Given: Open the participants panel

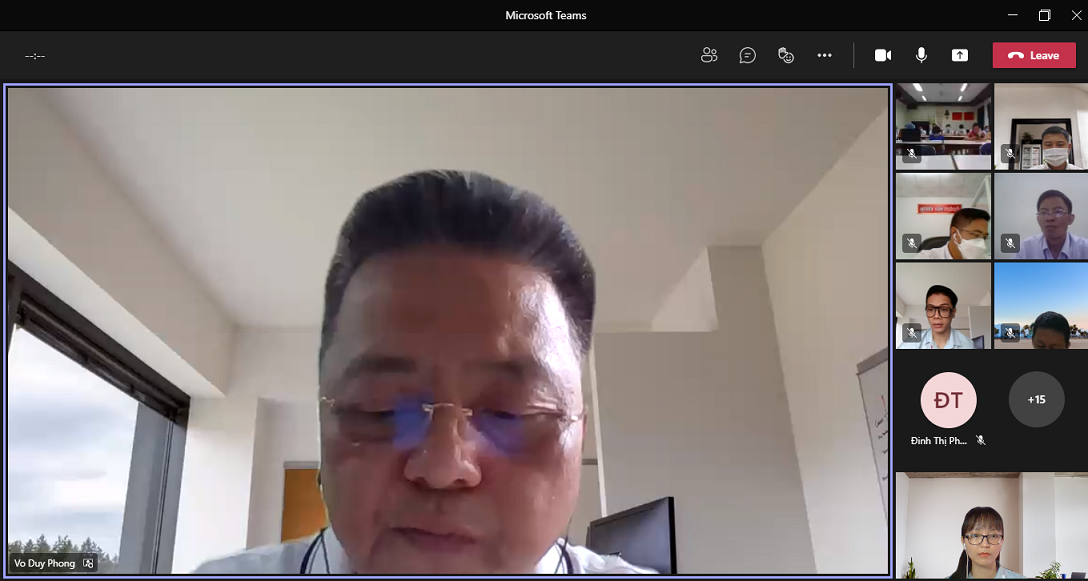Looking at the screenshot, I should click(709, 56).
